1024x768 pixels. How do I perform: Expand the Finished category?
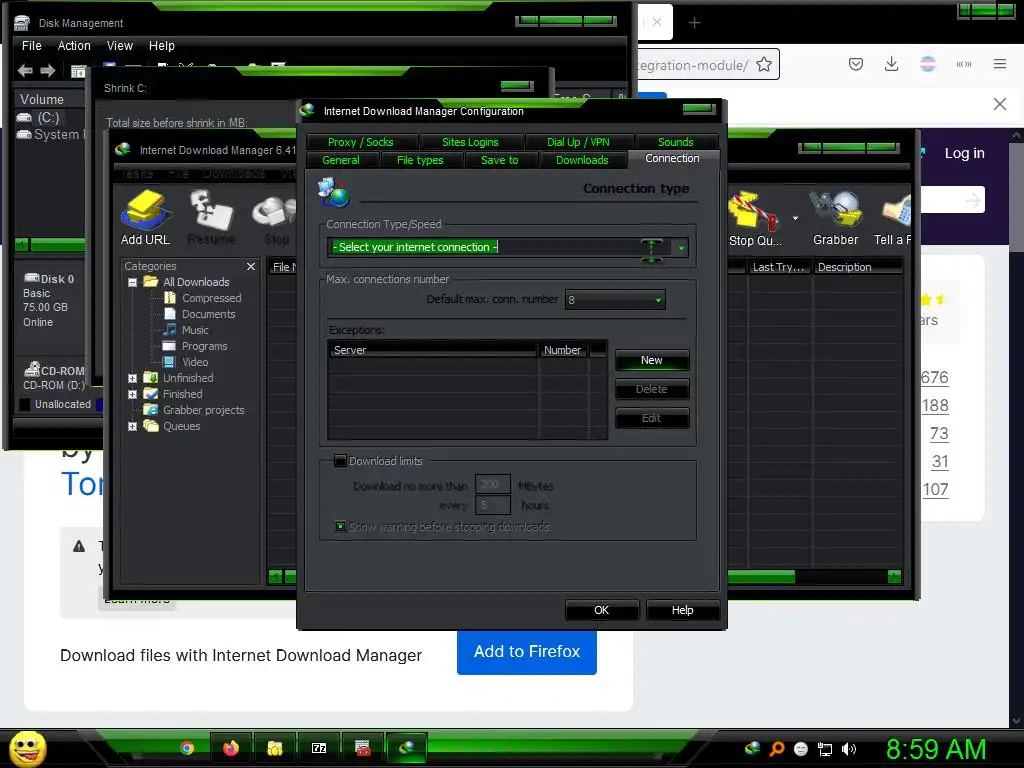(x=133, y=394)
